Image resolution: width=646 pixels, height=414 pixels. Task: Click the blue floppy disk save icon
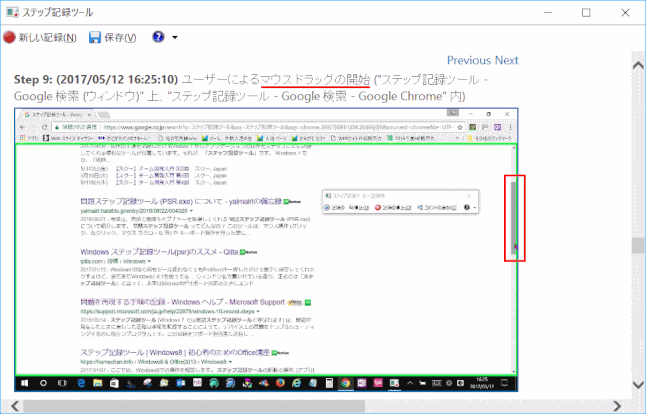pos(95,37)
